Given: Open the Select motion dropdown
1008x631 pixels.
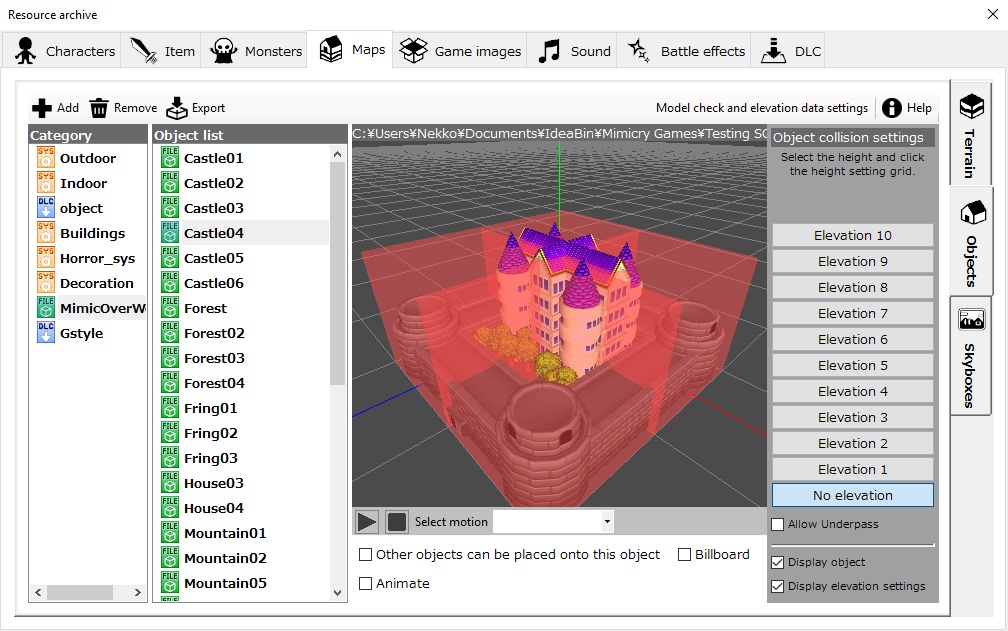Looking at the screenshot, I should 607,522.
